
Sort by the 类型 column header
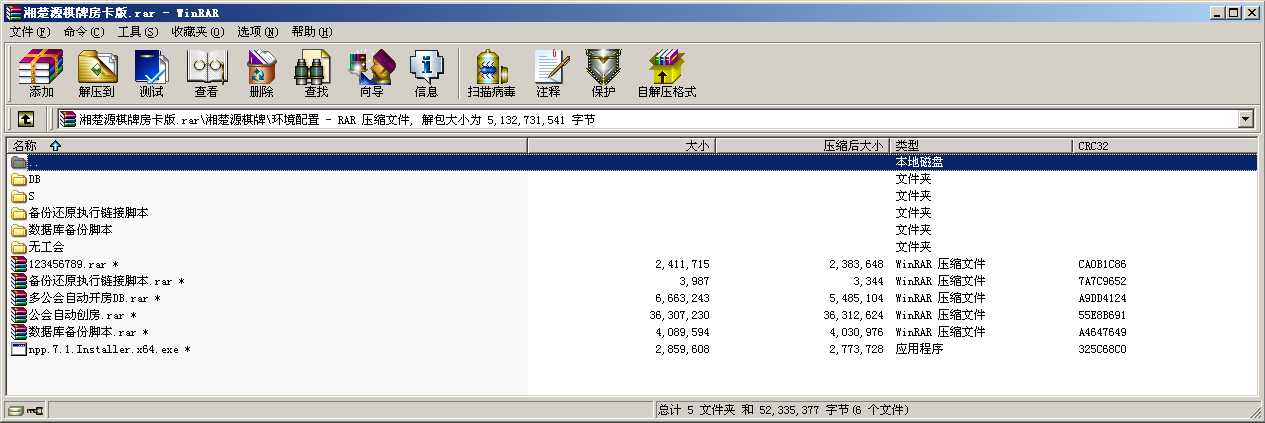(x=979, y=145)
